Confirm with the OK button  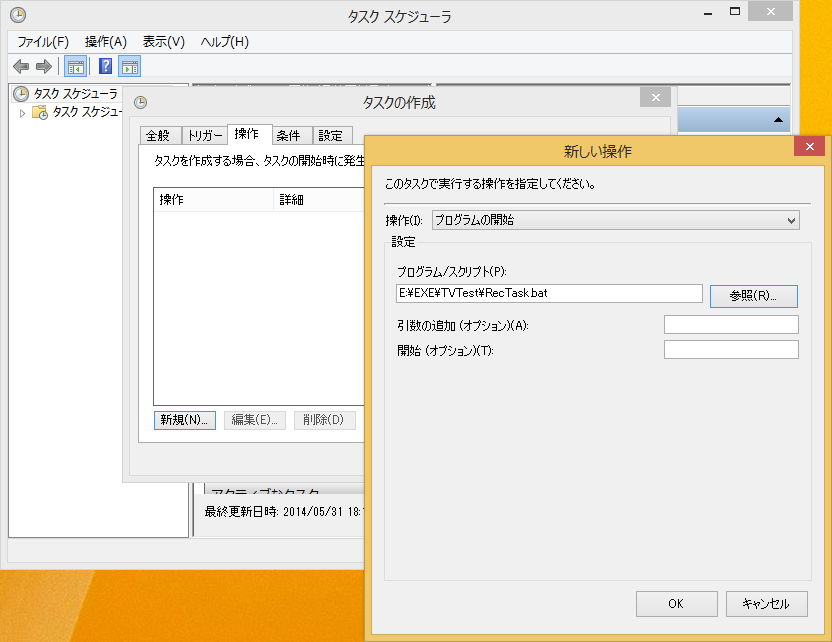click(677, 604)
